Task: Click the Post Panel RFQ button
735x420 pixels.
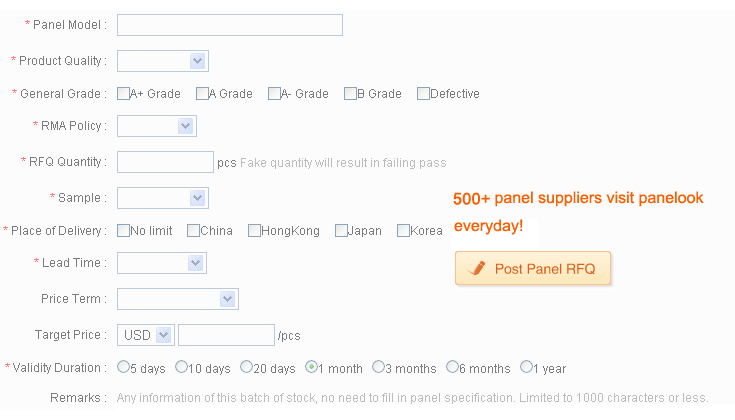Action: (532, 268)
